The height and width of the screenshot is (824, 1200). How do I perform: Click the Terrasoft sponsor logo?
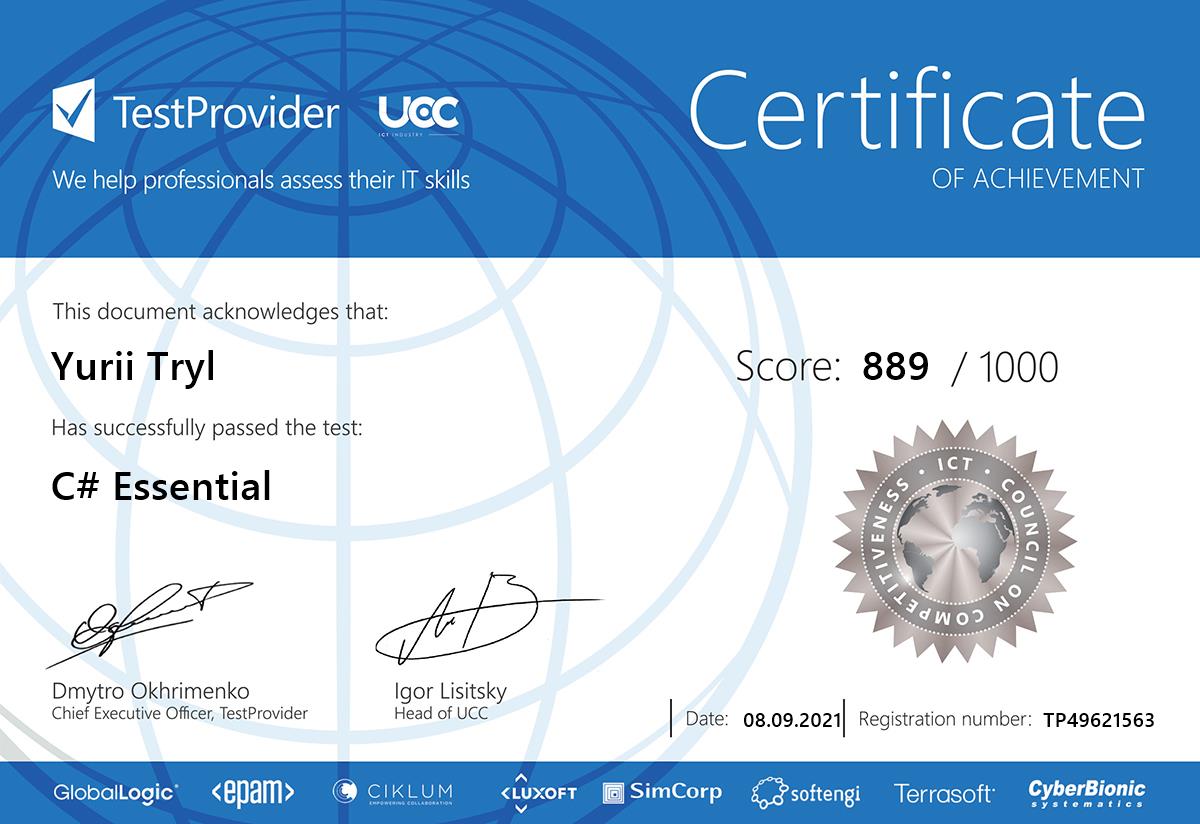(x=944, y=793)
